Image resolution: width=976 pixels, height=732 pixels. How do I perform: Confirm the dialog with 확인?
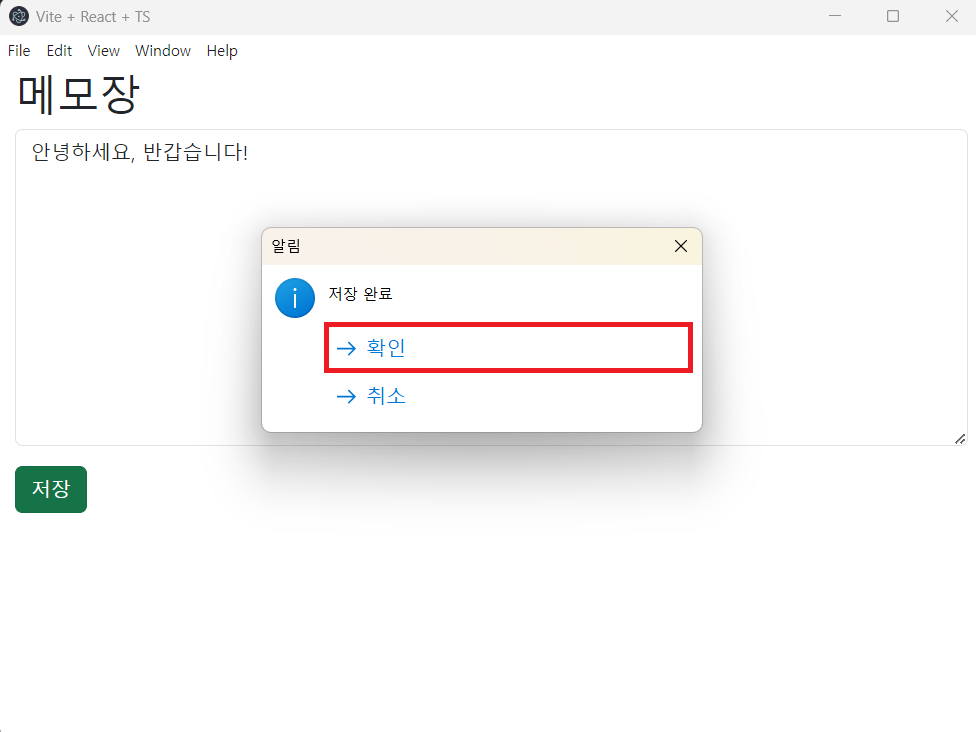tap(509, 348)
